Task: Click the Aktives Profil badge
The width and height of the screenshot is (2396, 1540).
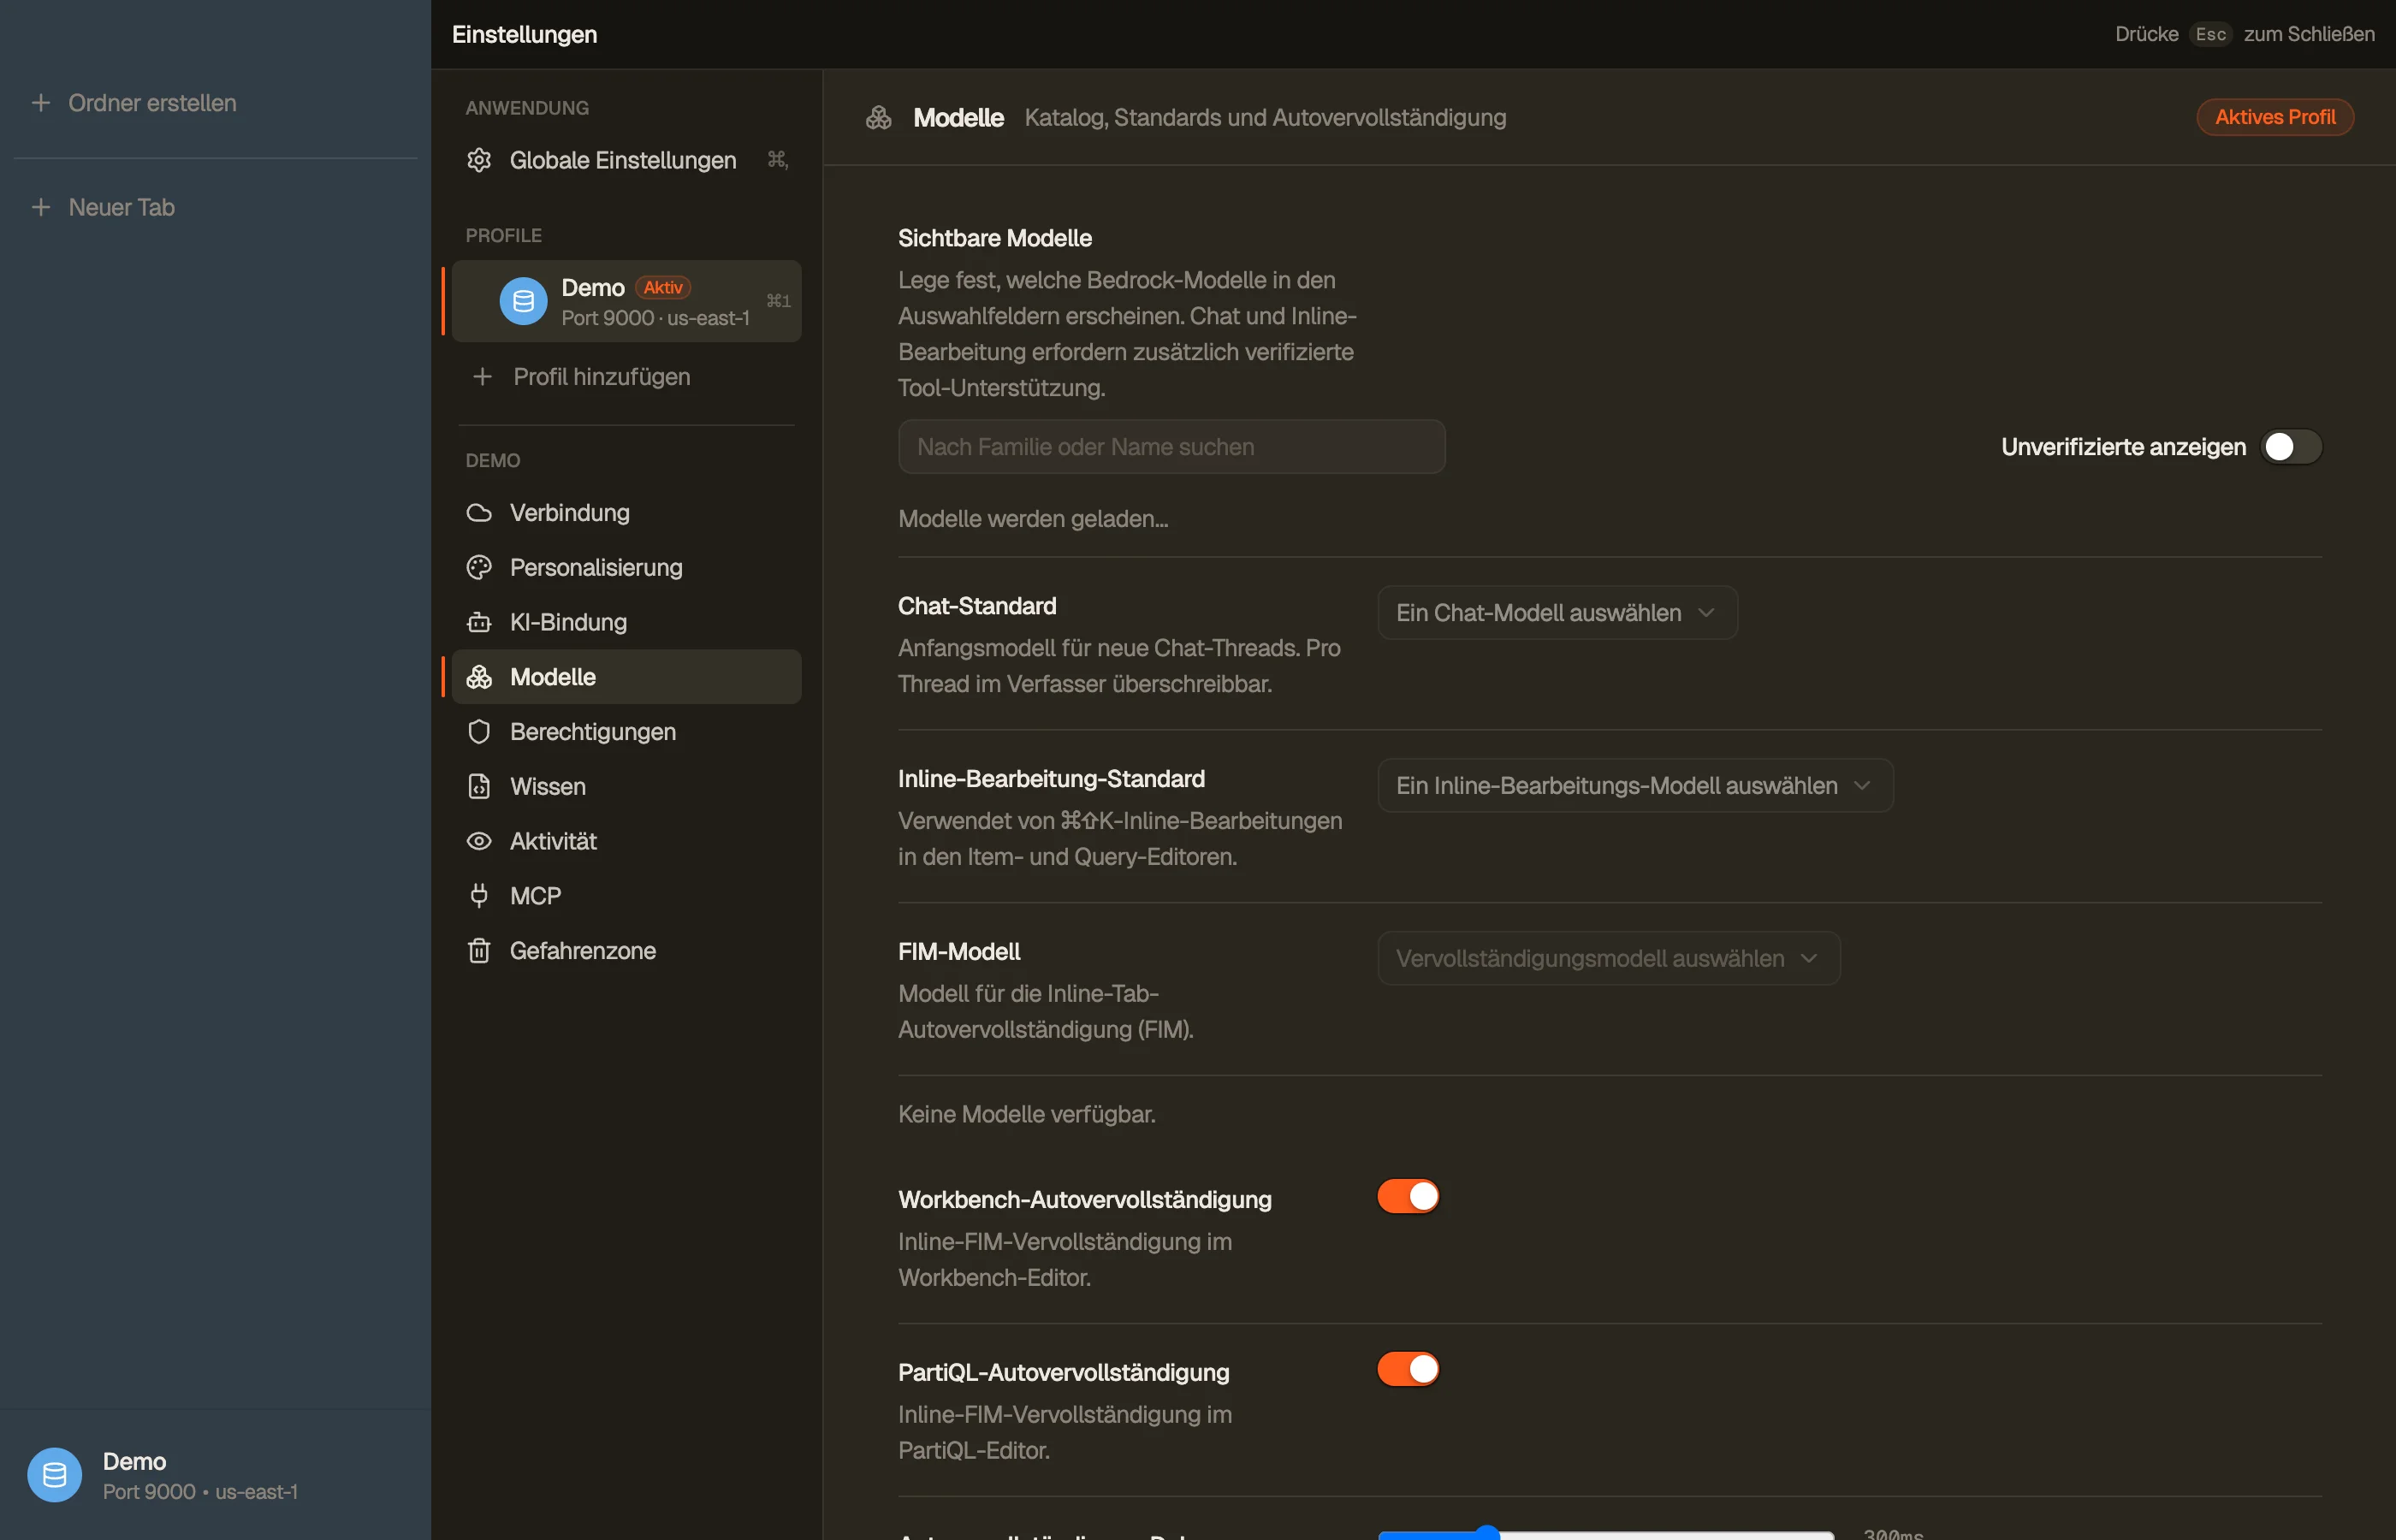Action: [2275, 117]
